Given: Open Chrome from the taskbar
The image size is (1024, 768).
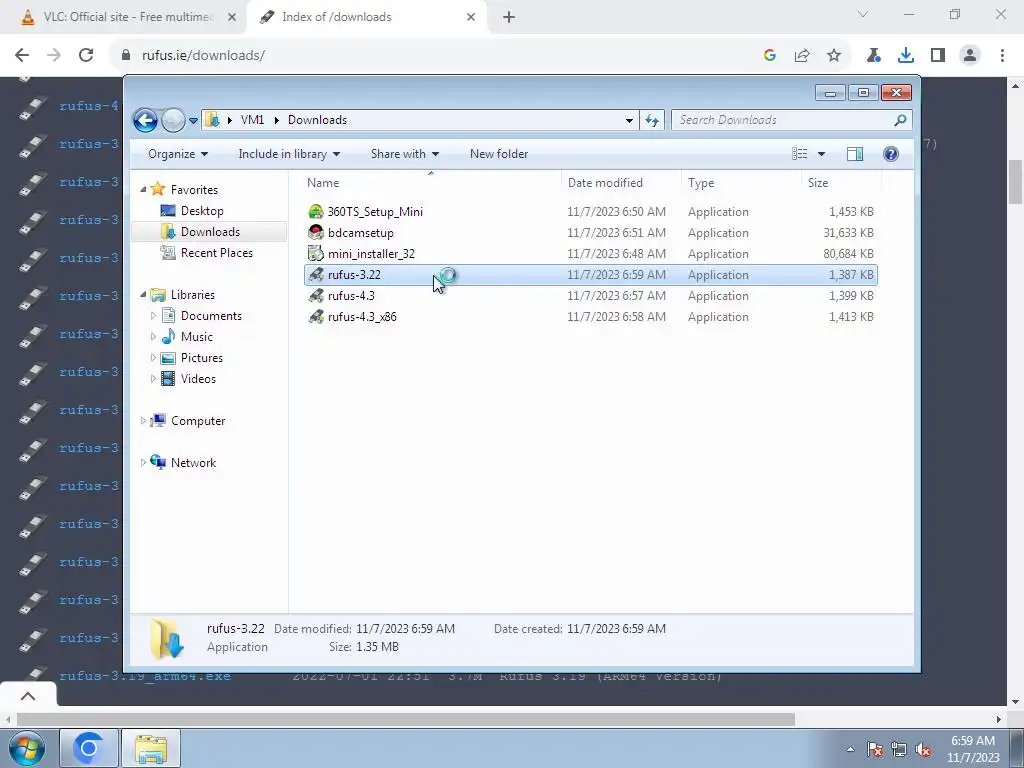Looking at the screenshot, I should 89,748.
